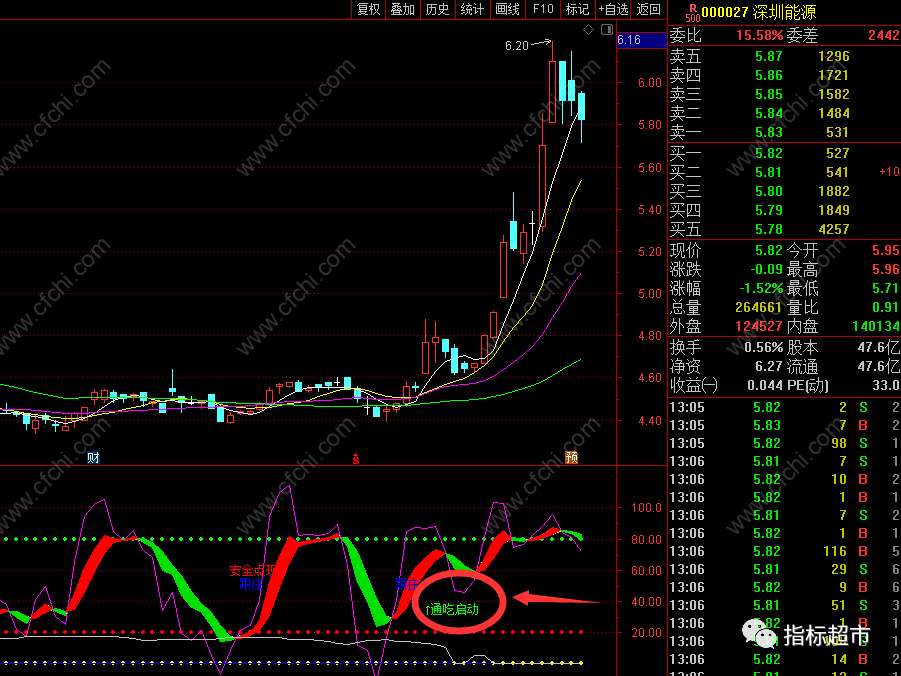901x676 pixels.
Task: Select 买四 bid row at 5.79
Action: click(x=784, y=210)
